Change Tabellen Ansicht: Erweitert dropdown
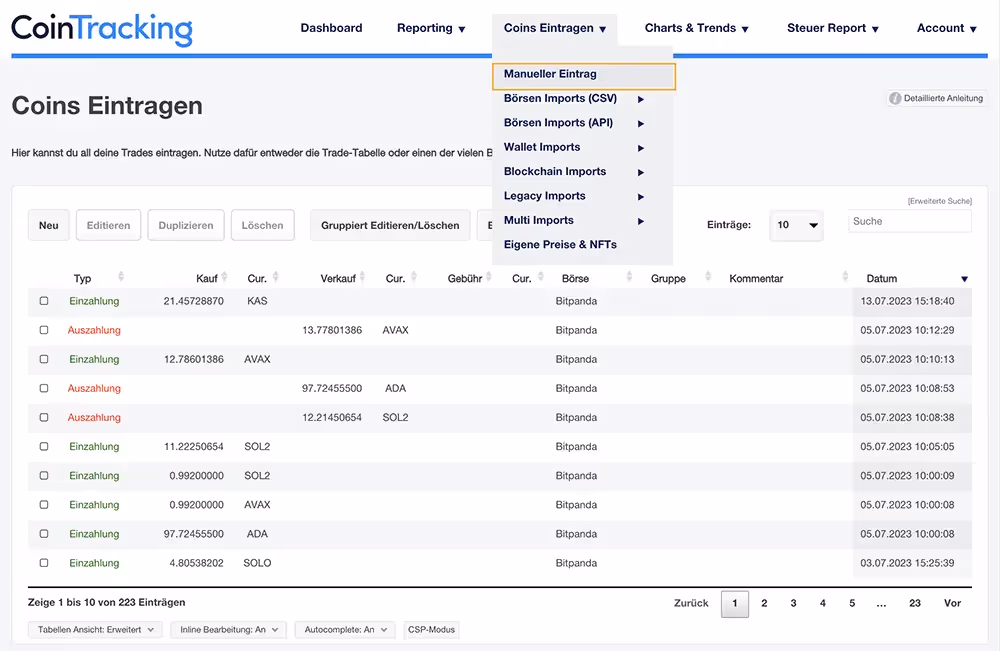Viewport: 1000px width, 651px height. click(x=96, y=630)
